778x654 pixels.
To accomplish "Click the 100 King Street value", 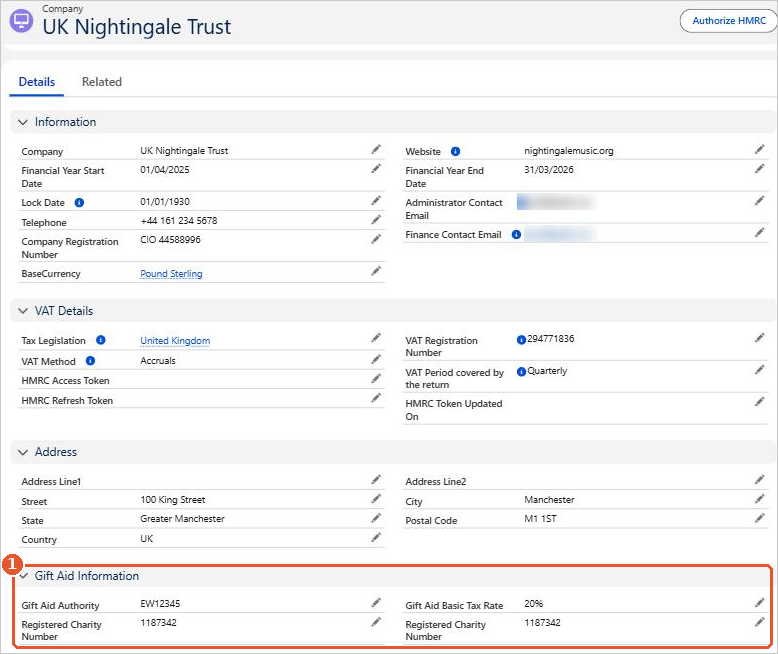I will pyautogui.click(x=173, y=500).
